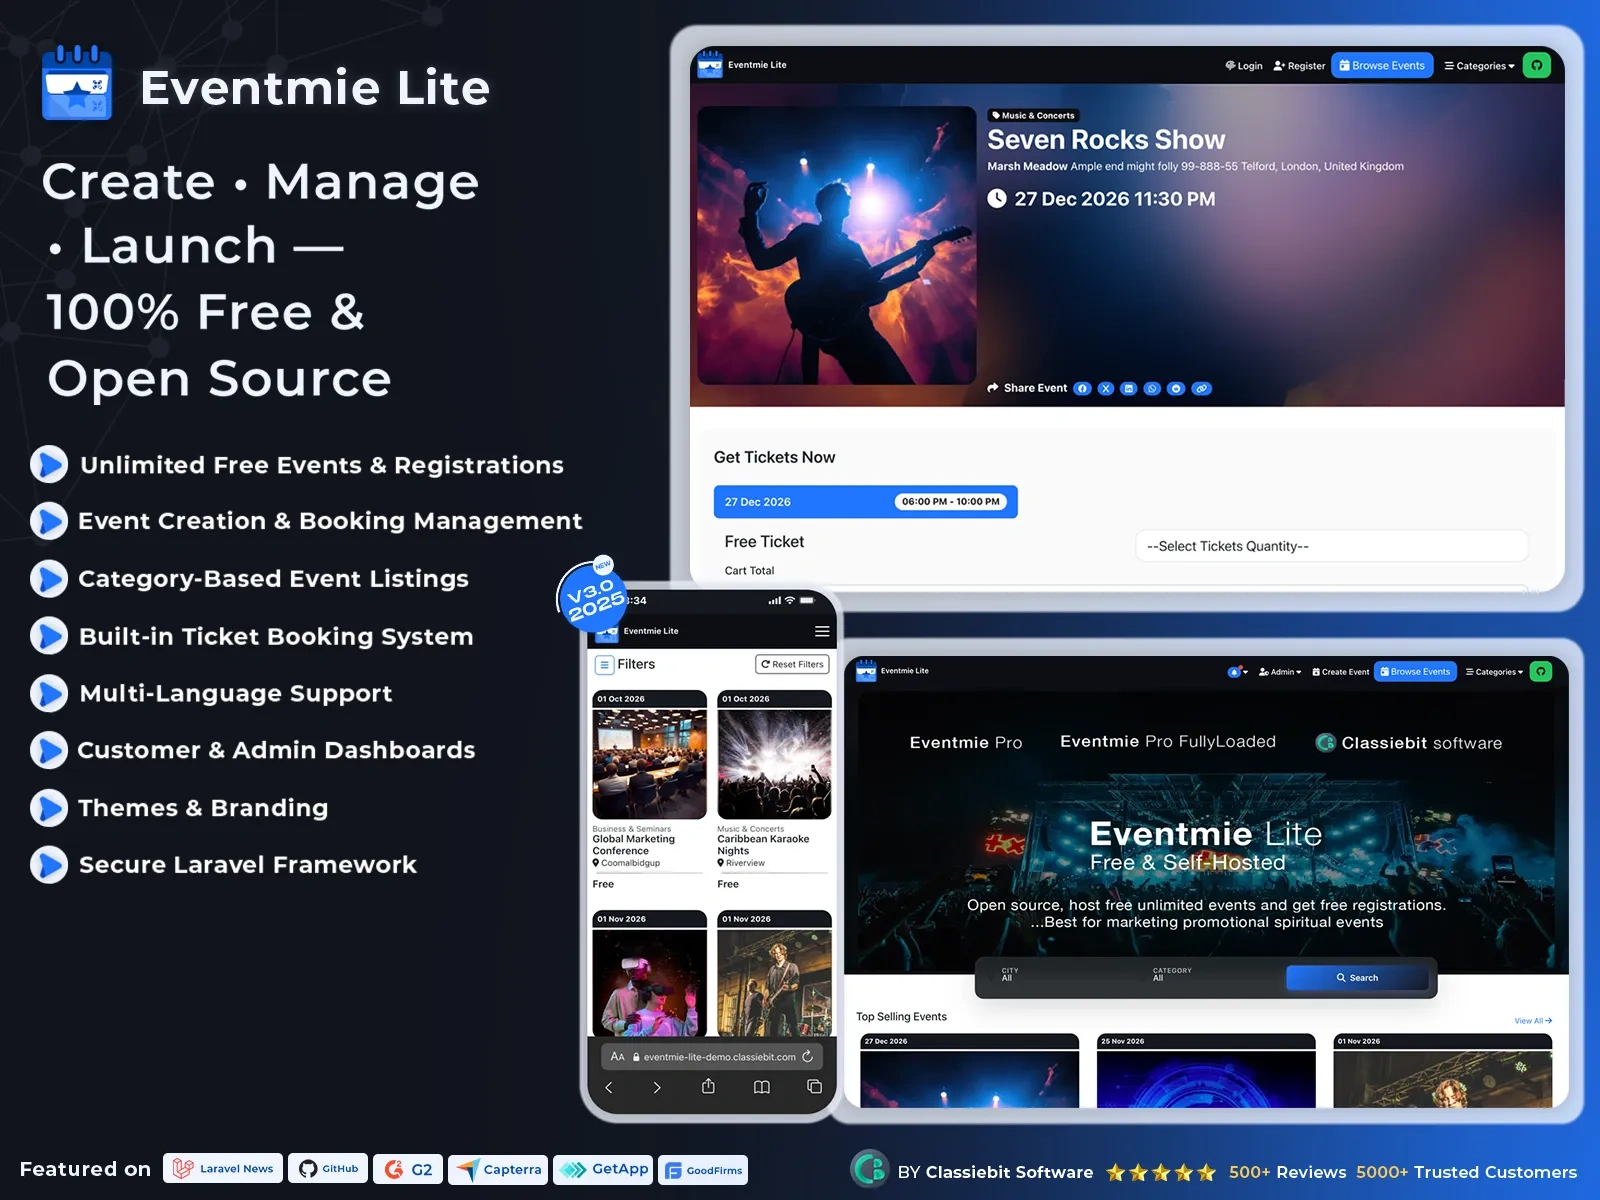Click the G2 featured badge
The image size is (1600, 1200).
pos(408,1169)
